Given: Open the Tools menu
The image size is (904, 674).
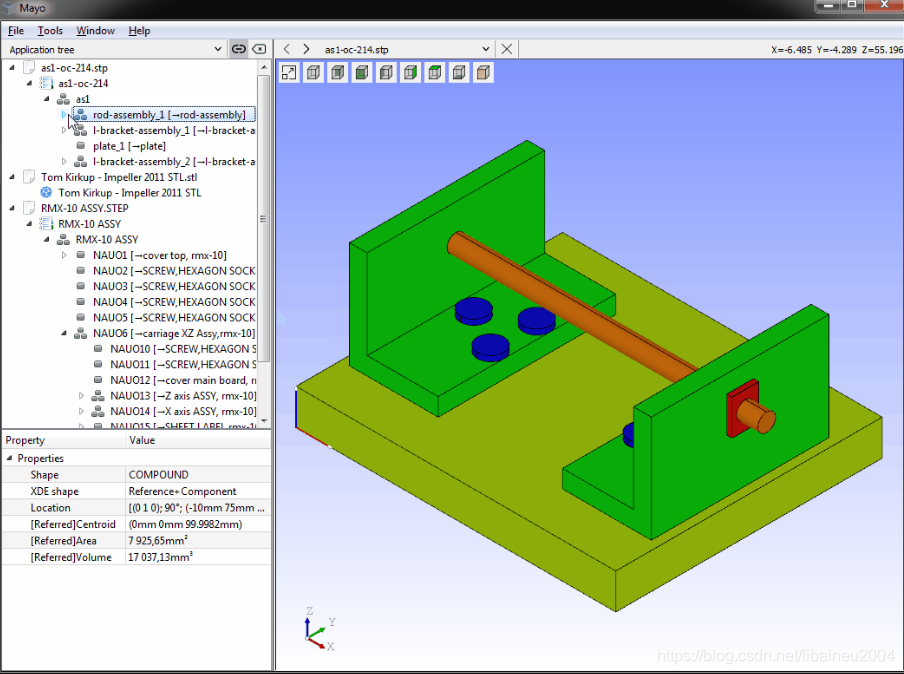Looking at the screenshot, I should (x=49, y=30).
